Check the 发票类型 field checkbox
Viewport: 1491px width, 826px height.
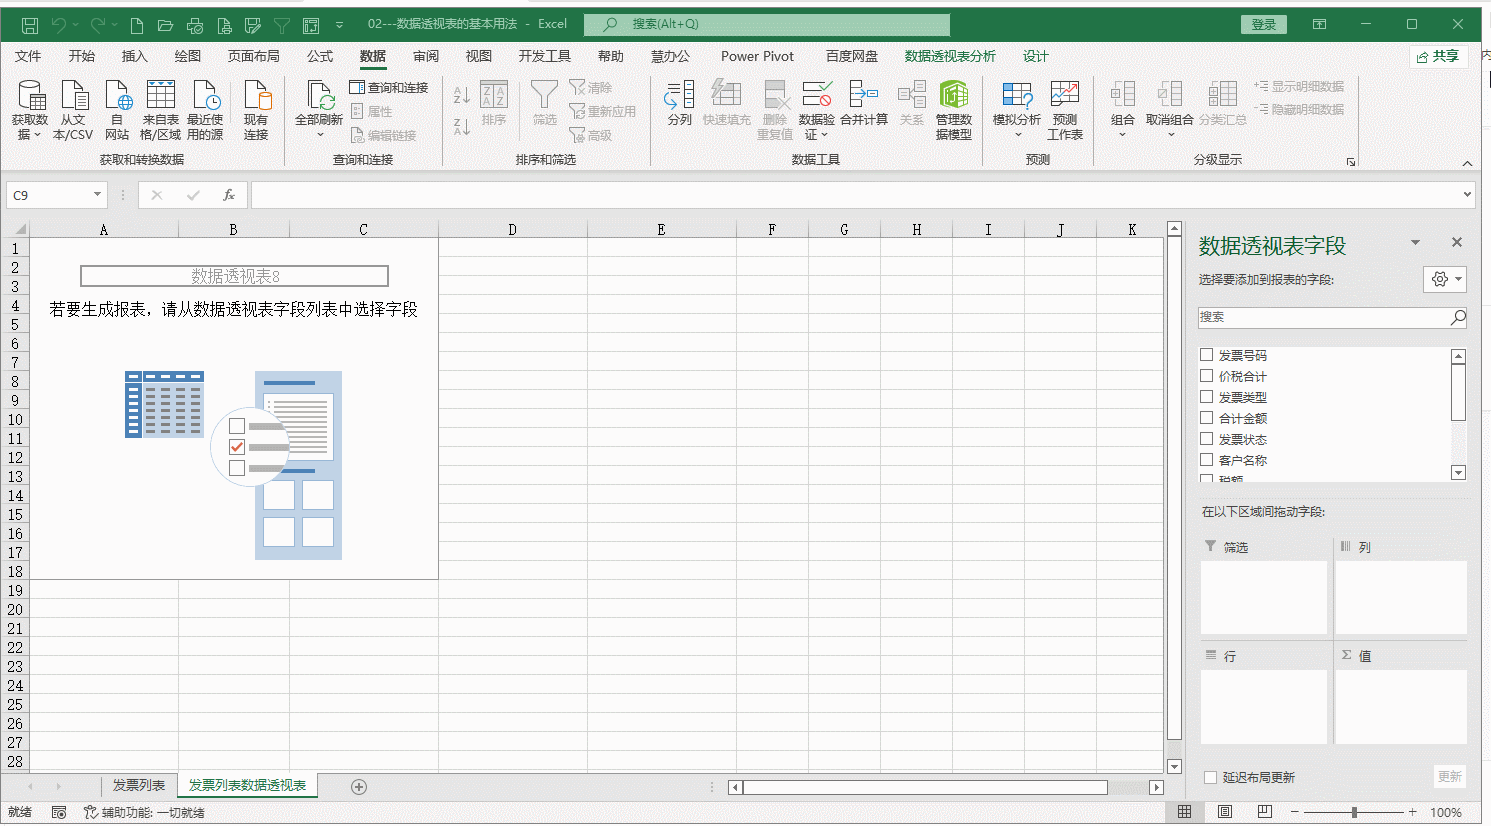(1207, 397)
